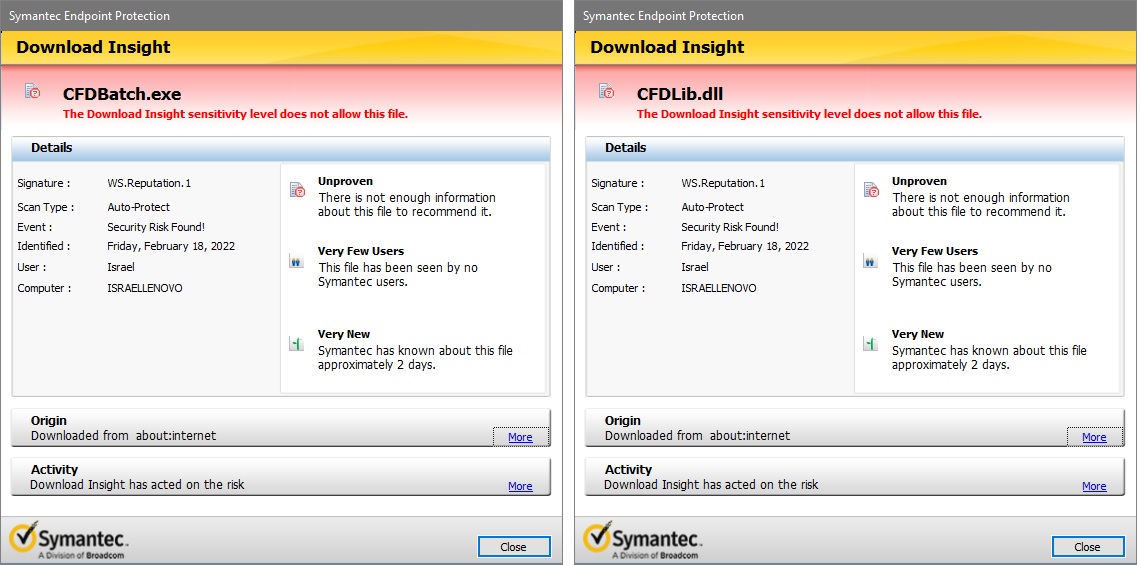Click Auto-Protect scan type in CFDBatch.exe dialog
This screenshot has width=1141, height=565.
tap(139, 207)
